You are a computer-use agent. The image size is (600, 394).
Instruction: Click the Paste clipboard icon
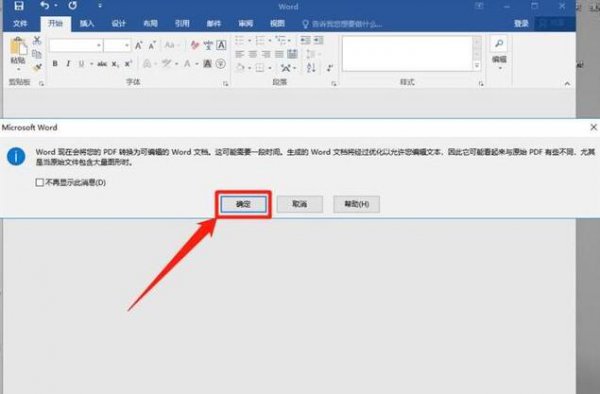[18, 46]
